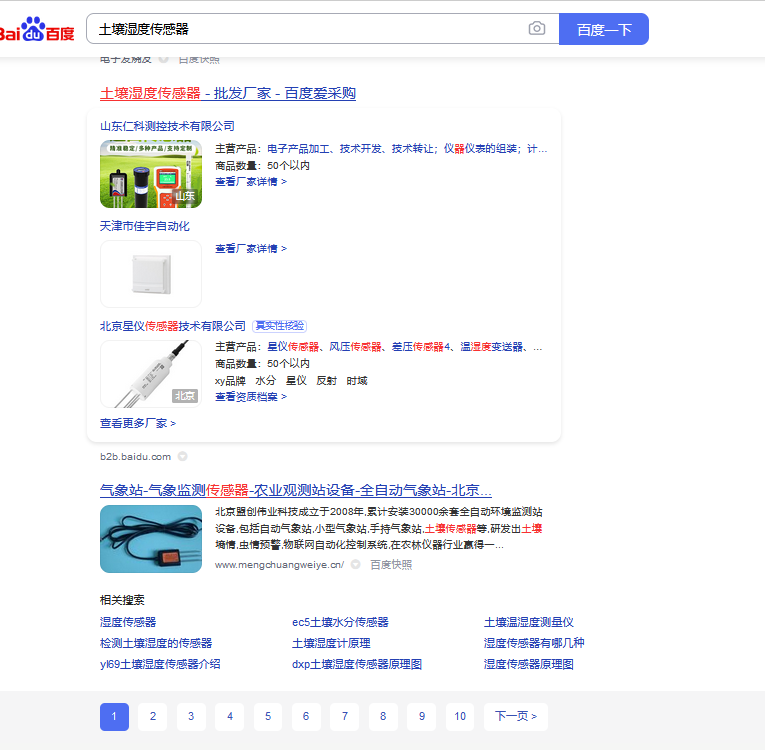
Task: Search related term 湿度传感器有哪几种
Action: 534,643
